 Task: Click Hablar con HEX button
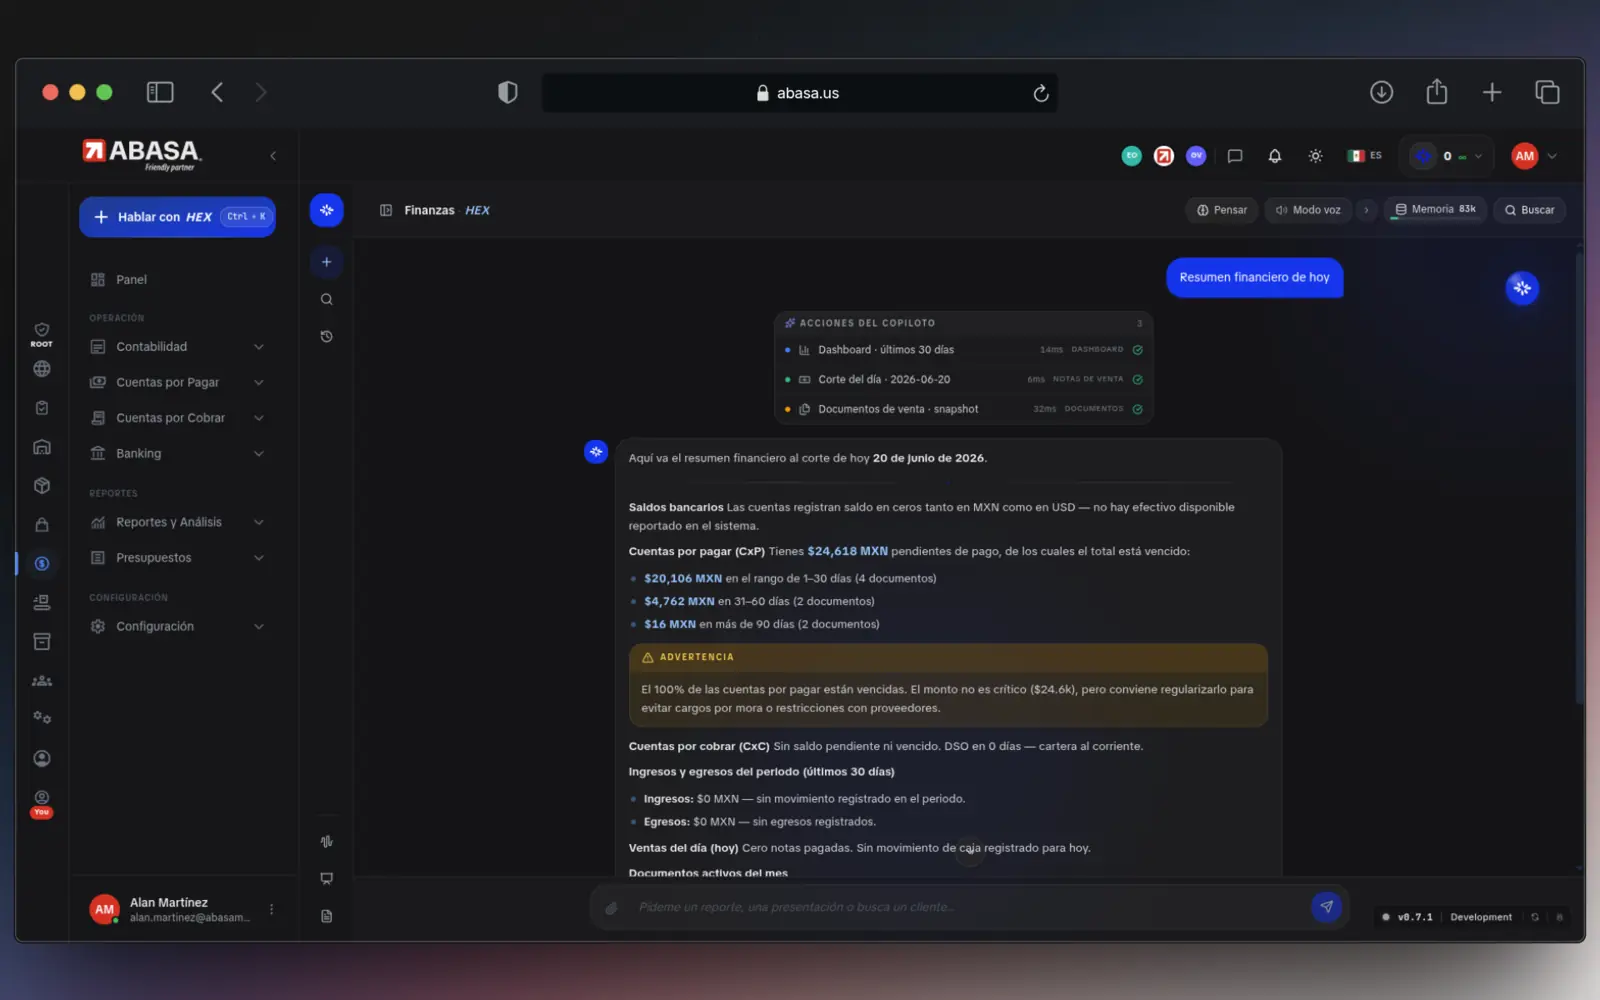[x=178, y=217]
